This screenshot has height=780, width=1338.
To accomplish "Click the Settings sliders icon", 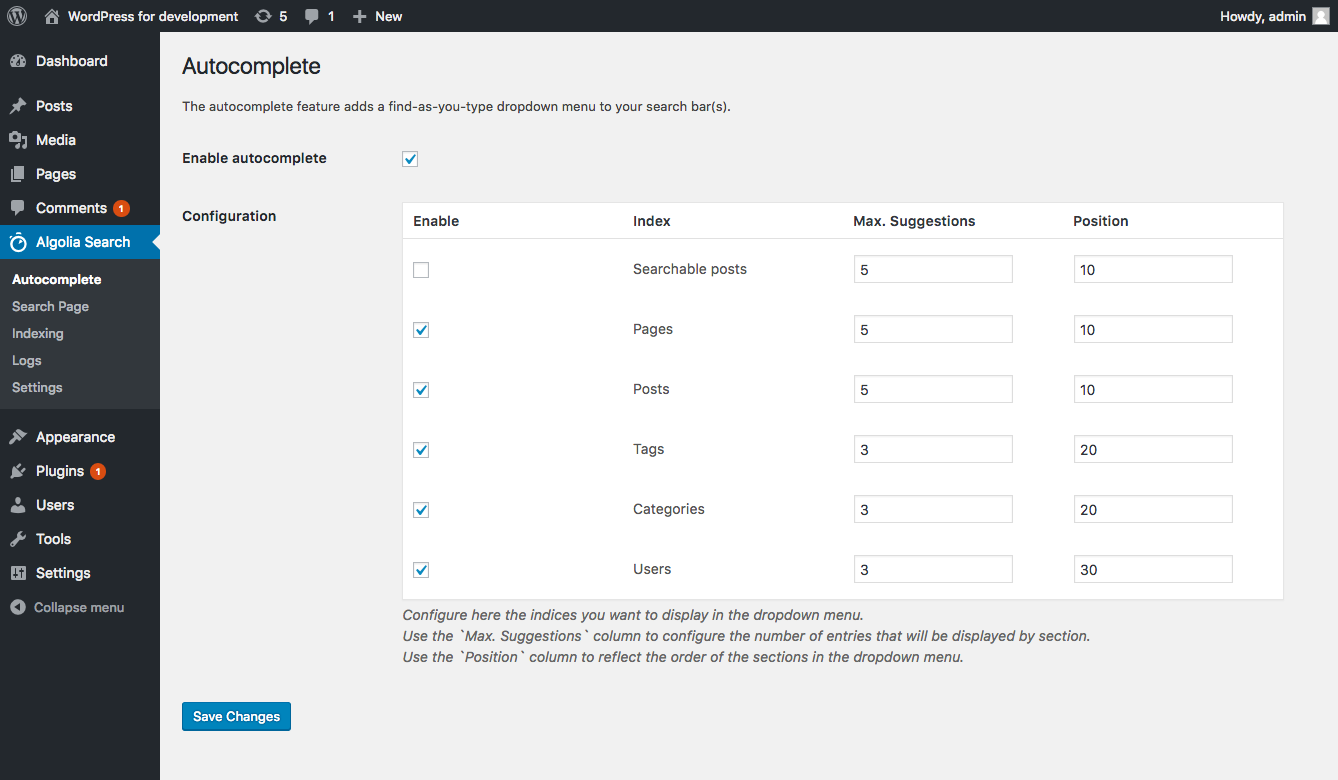I will click(x=18, y=573).
